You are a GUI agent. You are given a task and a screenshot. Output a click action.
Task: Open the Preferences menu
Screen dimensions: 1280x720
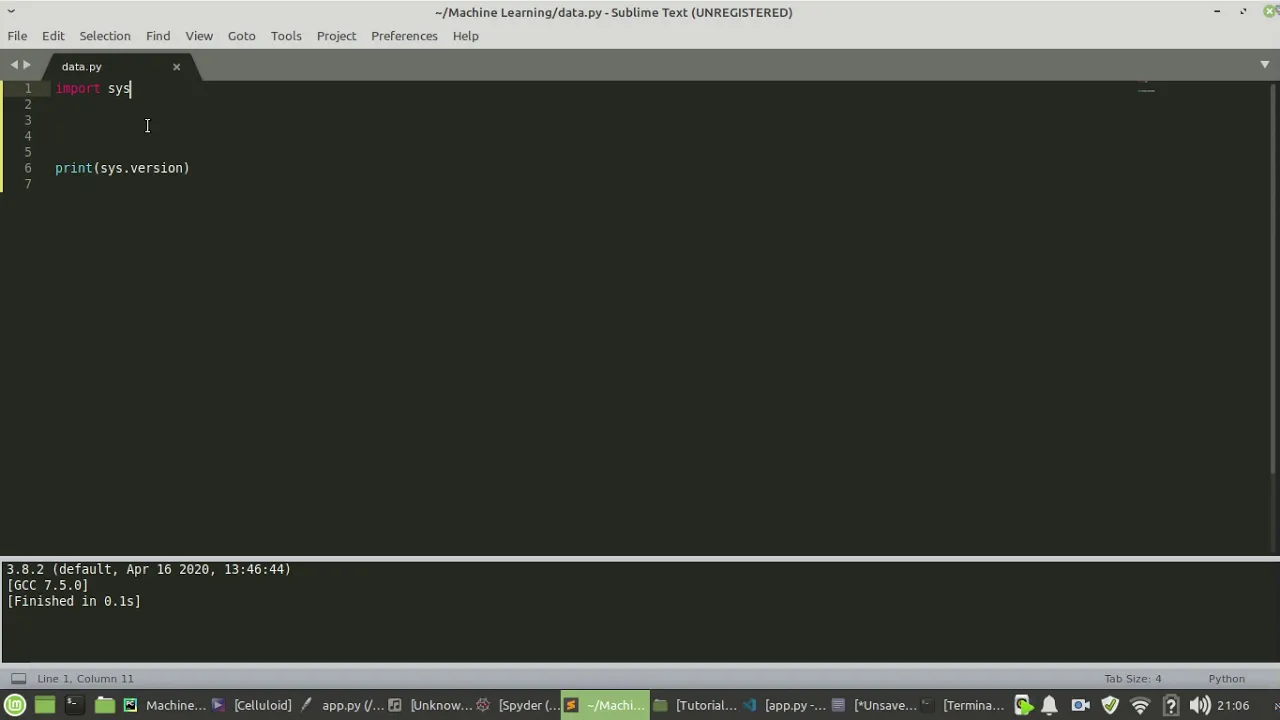point(404,36)
